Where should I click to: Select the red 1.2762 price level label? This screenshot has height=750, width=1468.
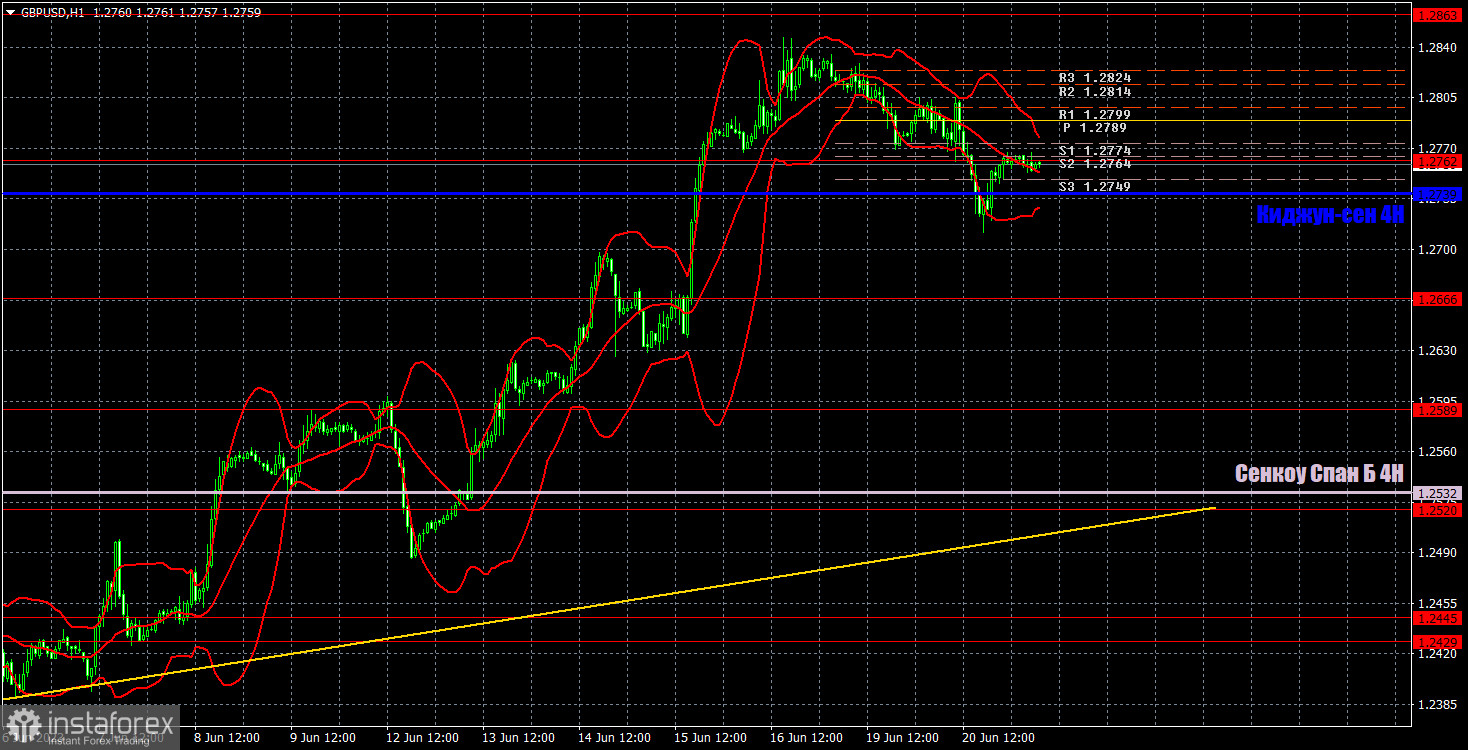(1438, 160)
